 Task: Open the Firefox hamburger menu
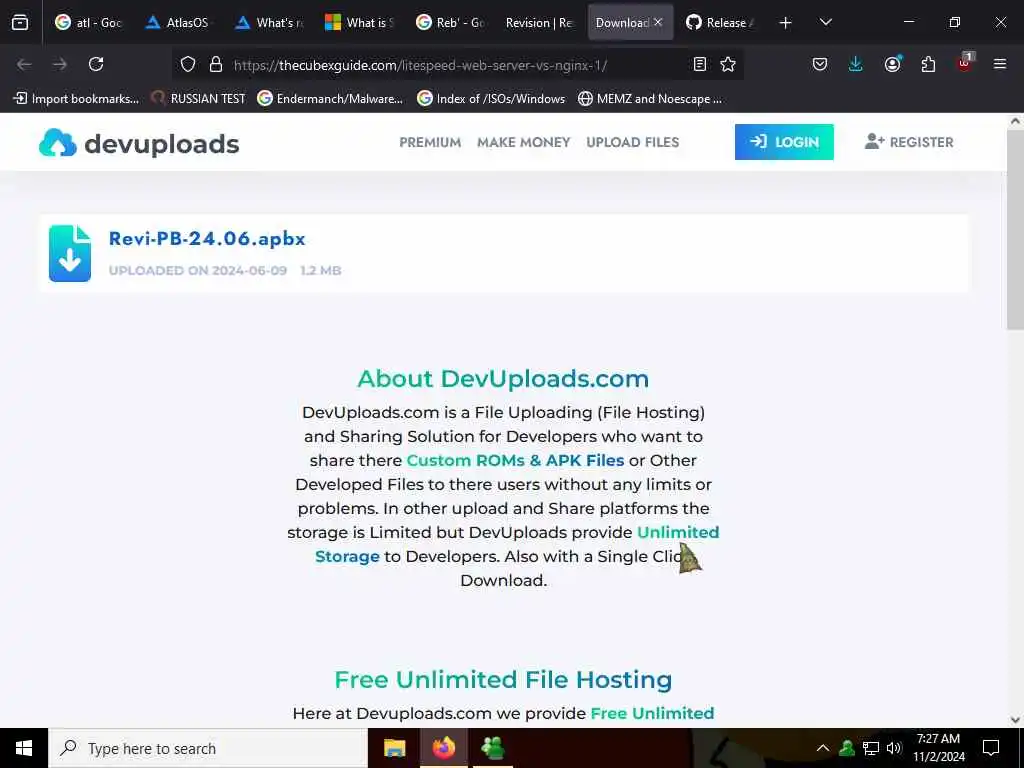pos(999,64)
